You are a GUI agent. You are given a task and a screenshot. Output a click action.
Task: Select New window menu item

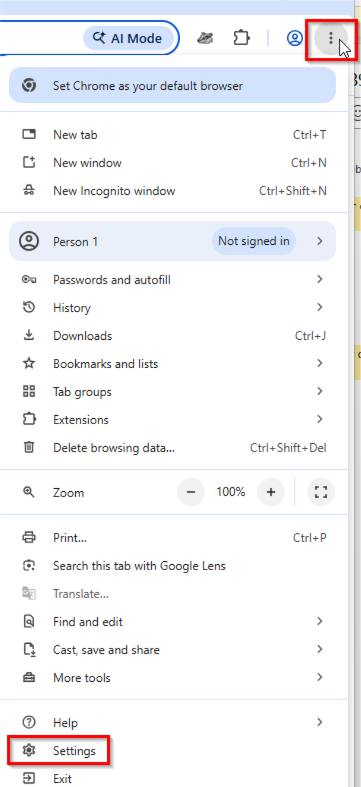click(174, 163)
